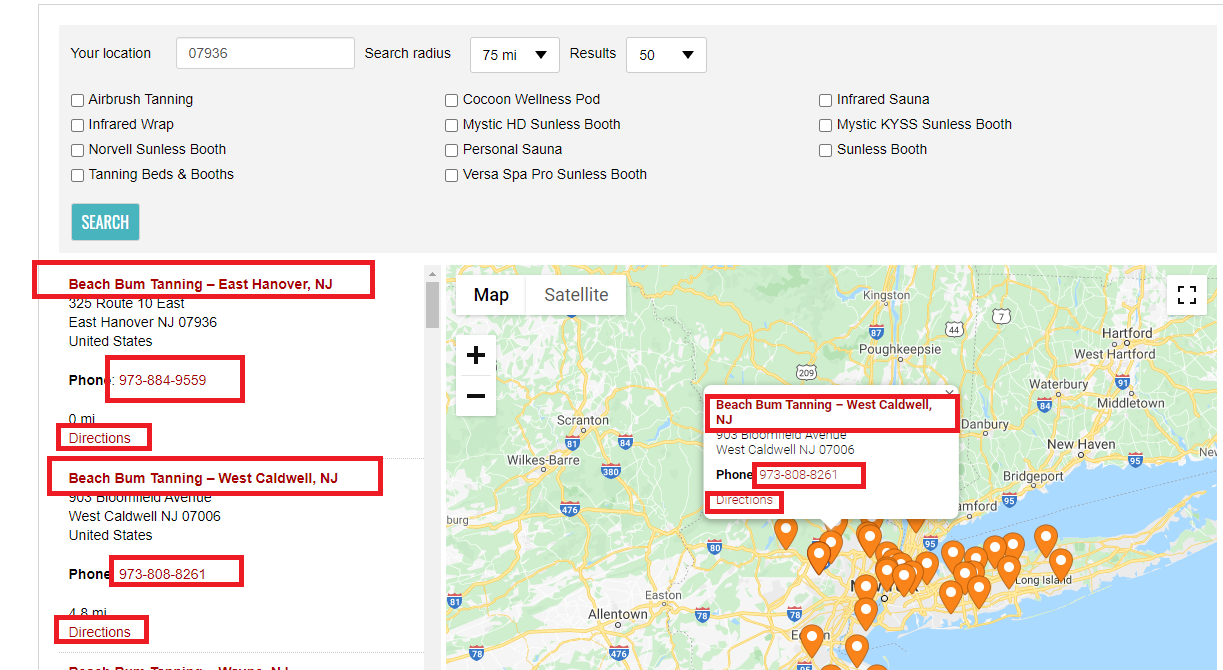Check the Cocoon Wellness Pod checkbox

point(452,100)
